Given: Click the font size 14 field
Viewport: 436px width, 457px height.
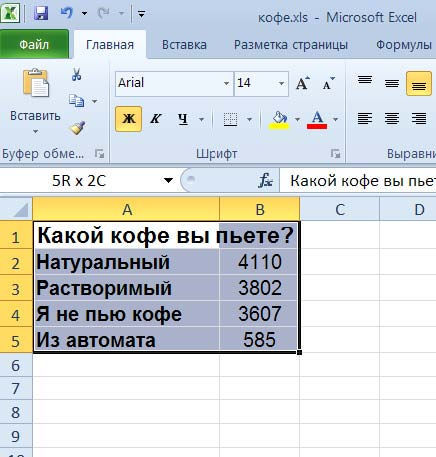Looking at the screenshot, I should [255, 83].
